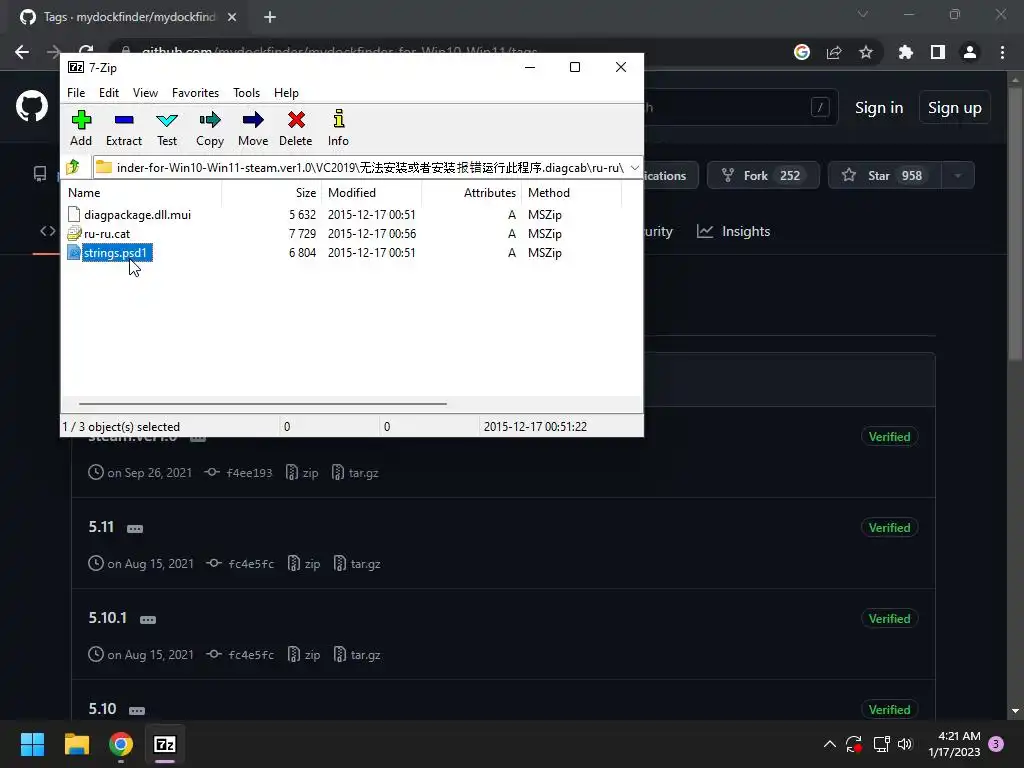1024x768 pixels.
Task: Click the Google icon in the address bar
Action: [x=802, y=52]
